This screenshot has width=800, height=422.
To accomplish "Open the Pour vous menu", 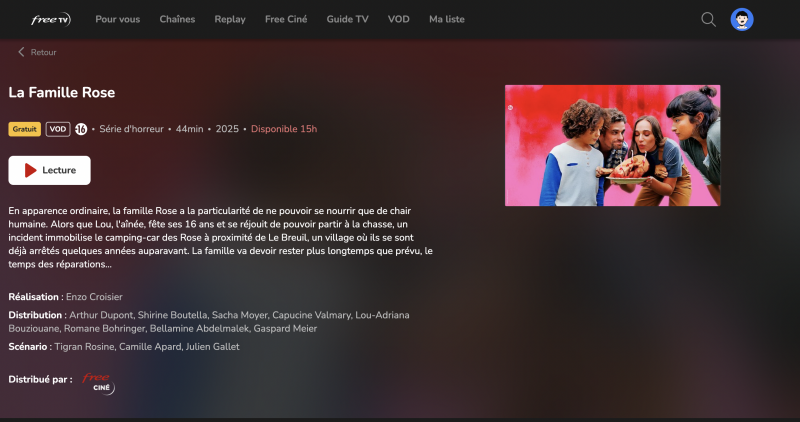I will click(x=117, y=19).
